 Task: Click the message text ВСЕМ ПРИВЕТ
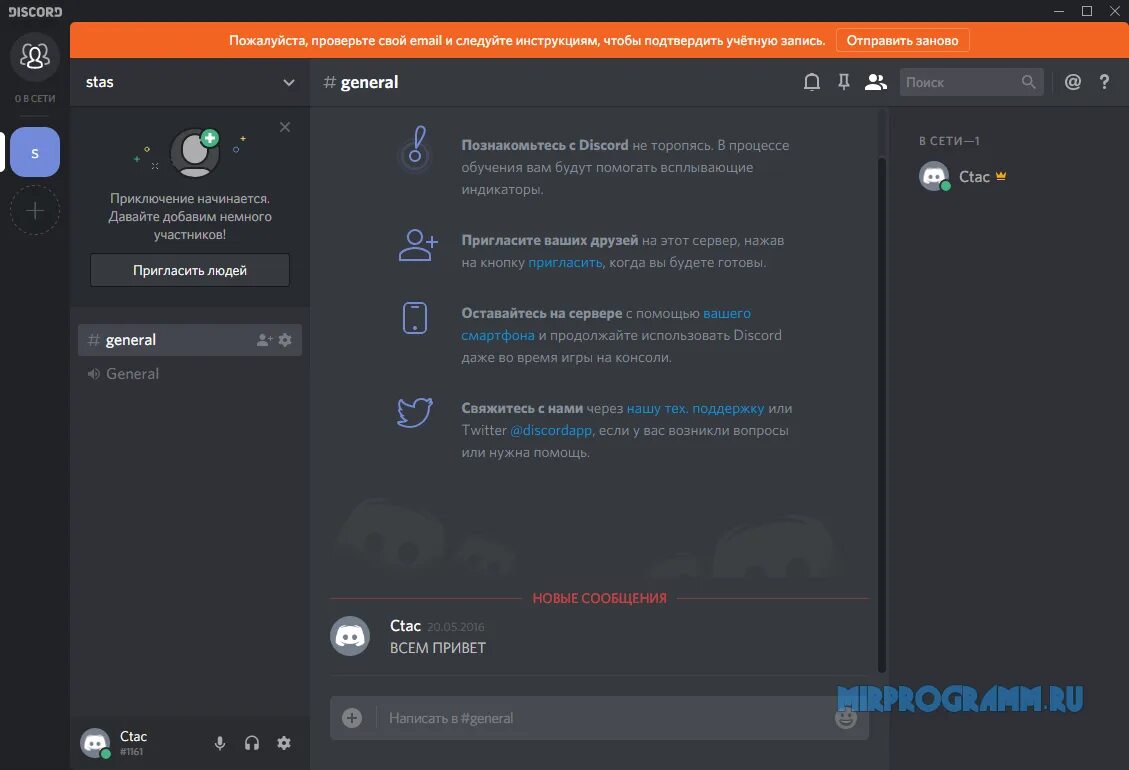(x=438, y=648)
